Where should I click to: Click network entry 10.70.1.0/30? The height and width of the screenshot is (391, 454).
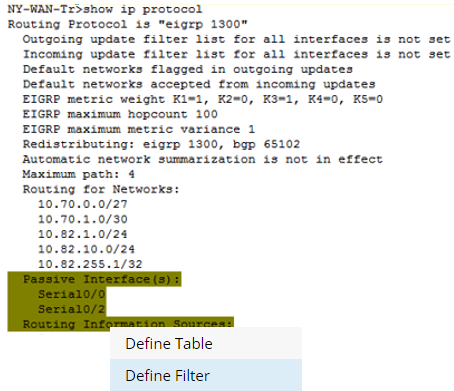pos(83,219)
